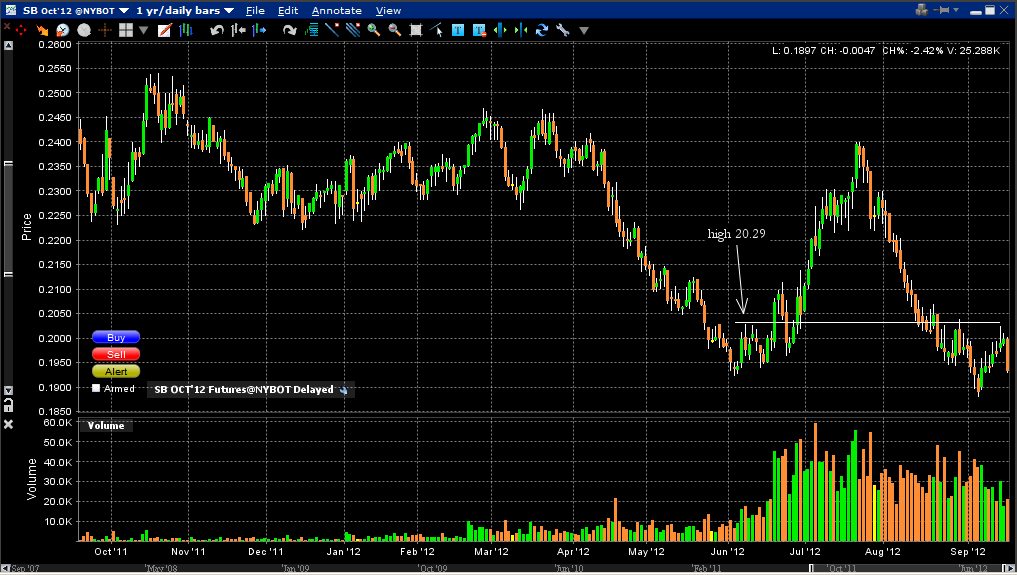Click the small red X toolbar handle
The image size is (1017, 575).
pyautogui.click(x=7, y=27)
